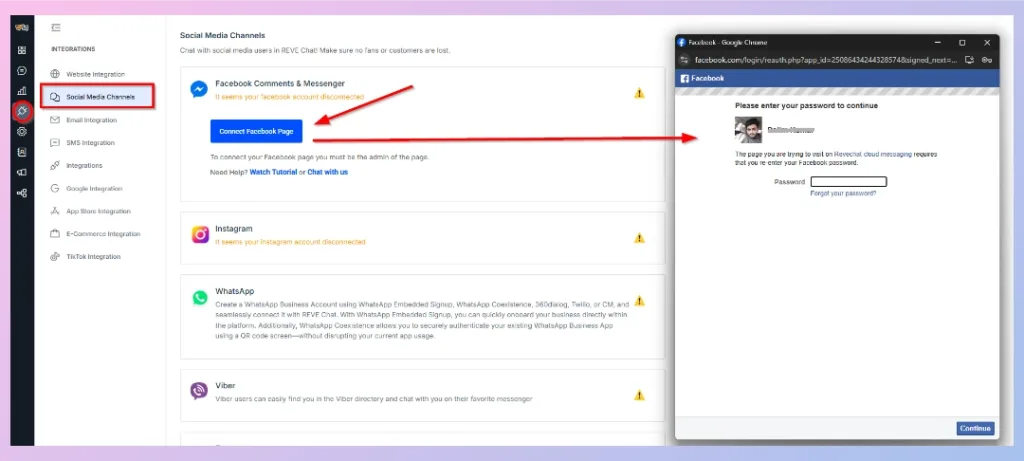Open the dashboard grid icon in dark sidebar
This screenshot has height=461, width=1024.
pos(22,50)
